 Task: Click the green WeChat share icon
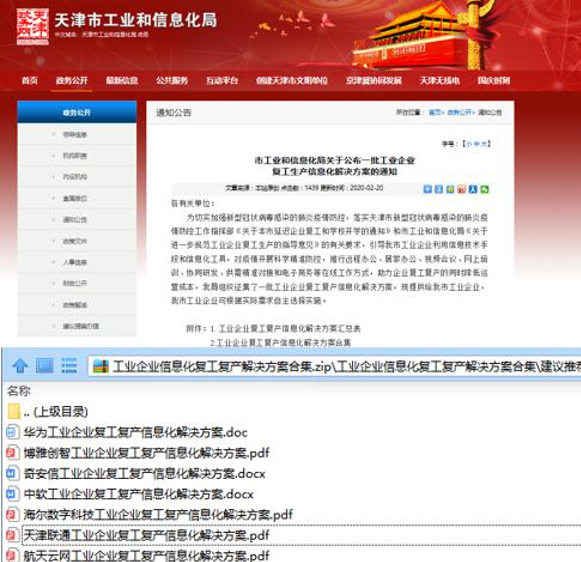(x=484, y=189)
